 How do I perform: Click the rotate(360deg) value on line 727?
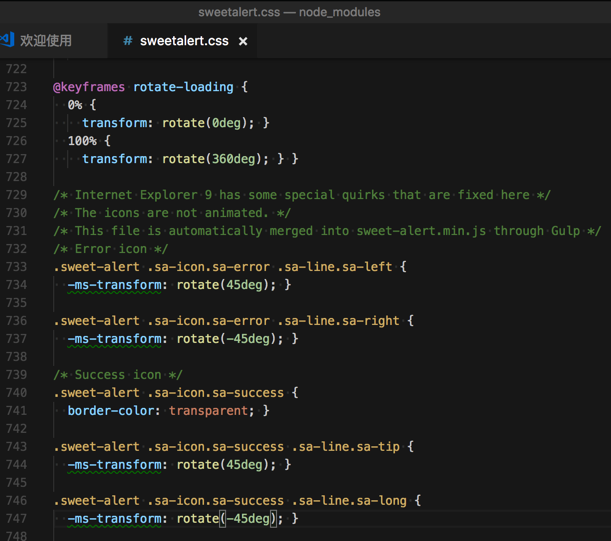coord(215,159)
